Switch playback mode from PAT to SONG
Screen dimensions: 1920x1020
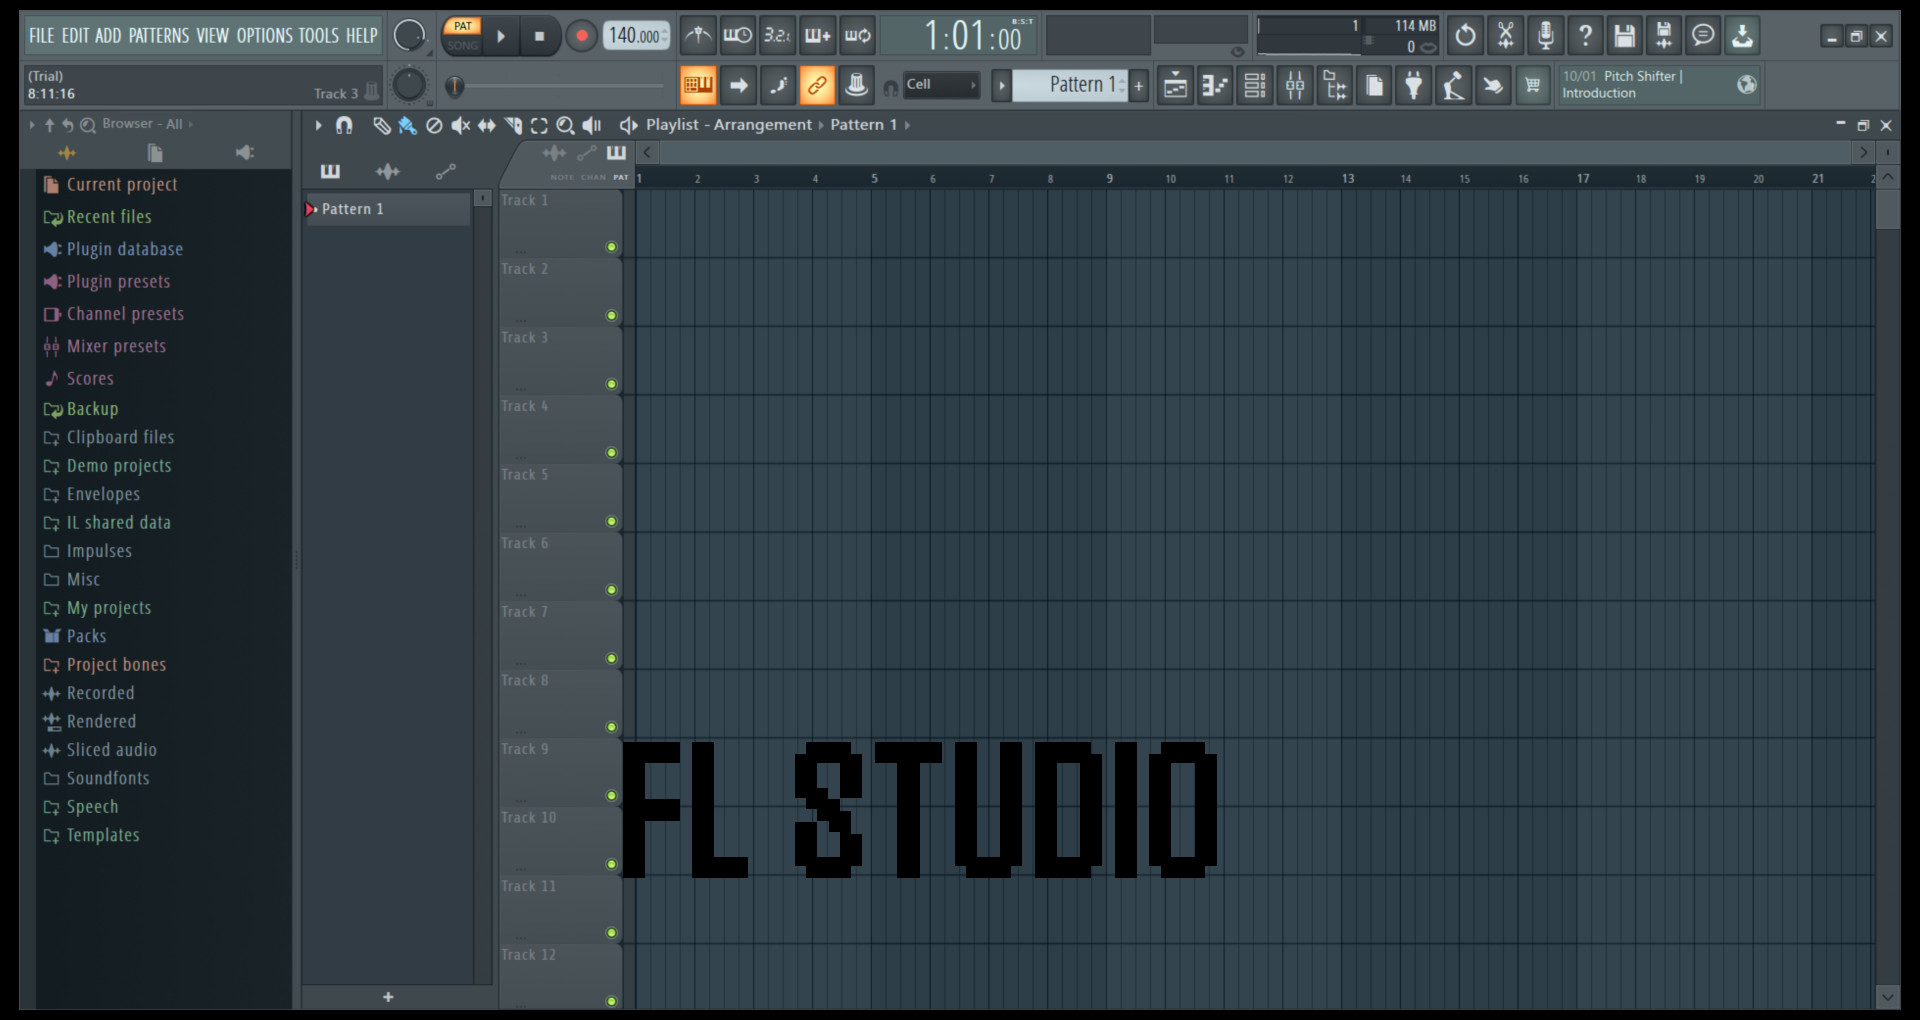coord(463,45)
